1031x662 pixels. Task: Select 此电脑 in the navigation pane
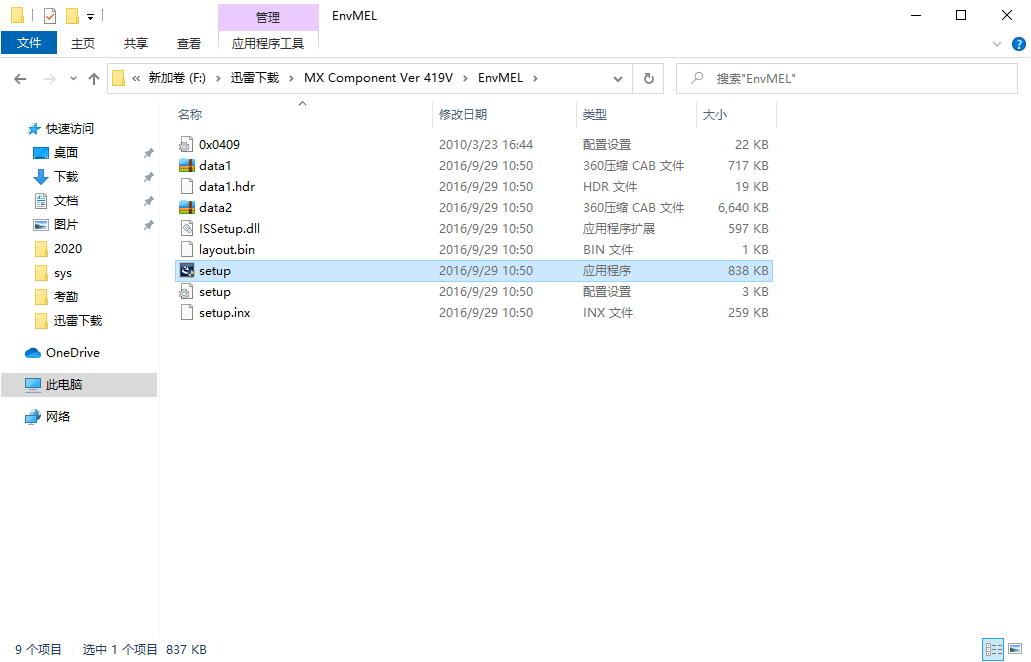(x=64, y=385)
